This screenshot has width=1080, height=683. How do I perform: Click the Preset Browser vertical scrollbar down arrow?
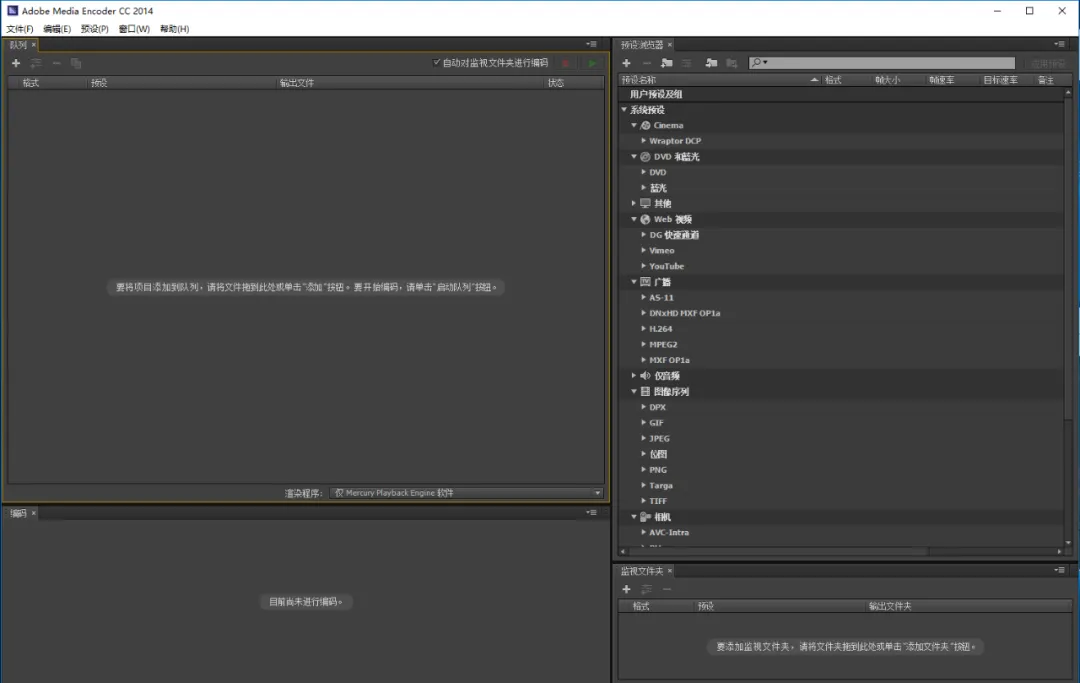click(x=1068, y=543)
